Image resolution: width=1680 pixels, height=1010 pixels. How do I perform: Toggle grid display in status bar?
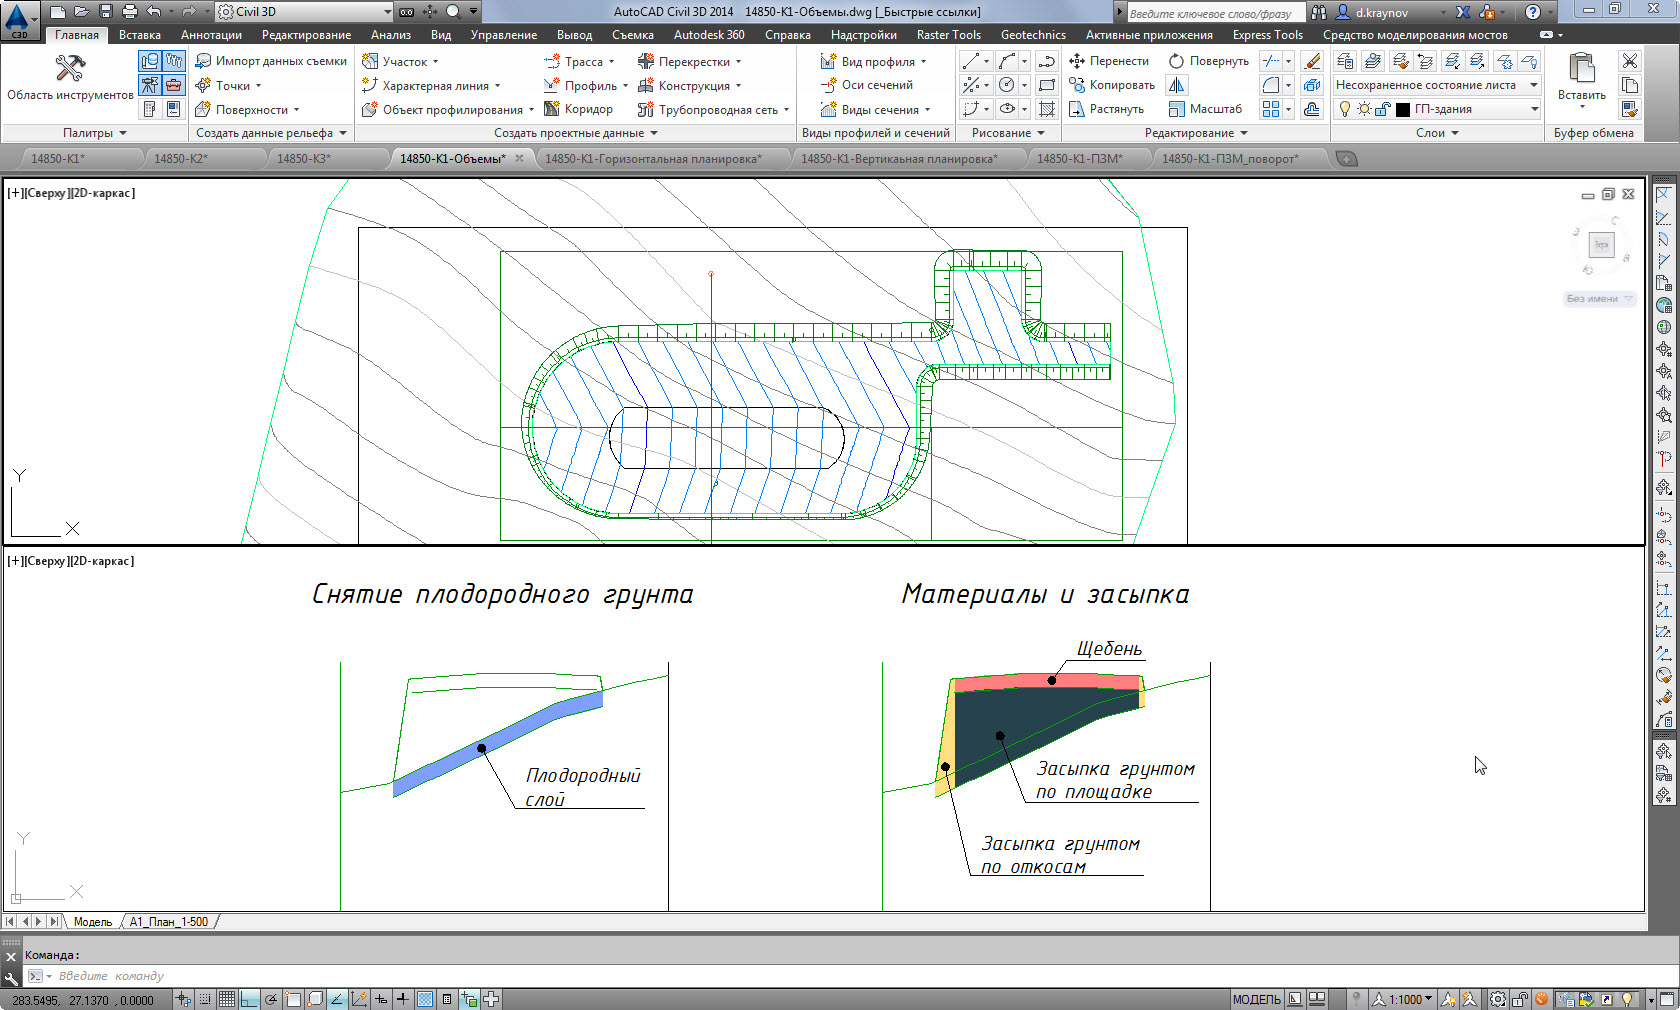tap(227, 999)
